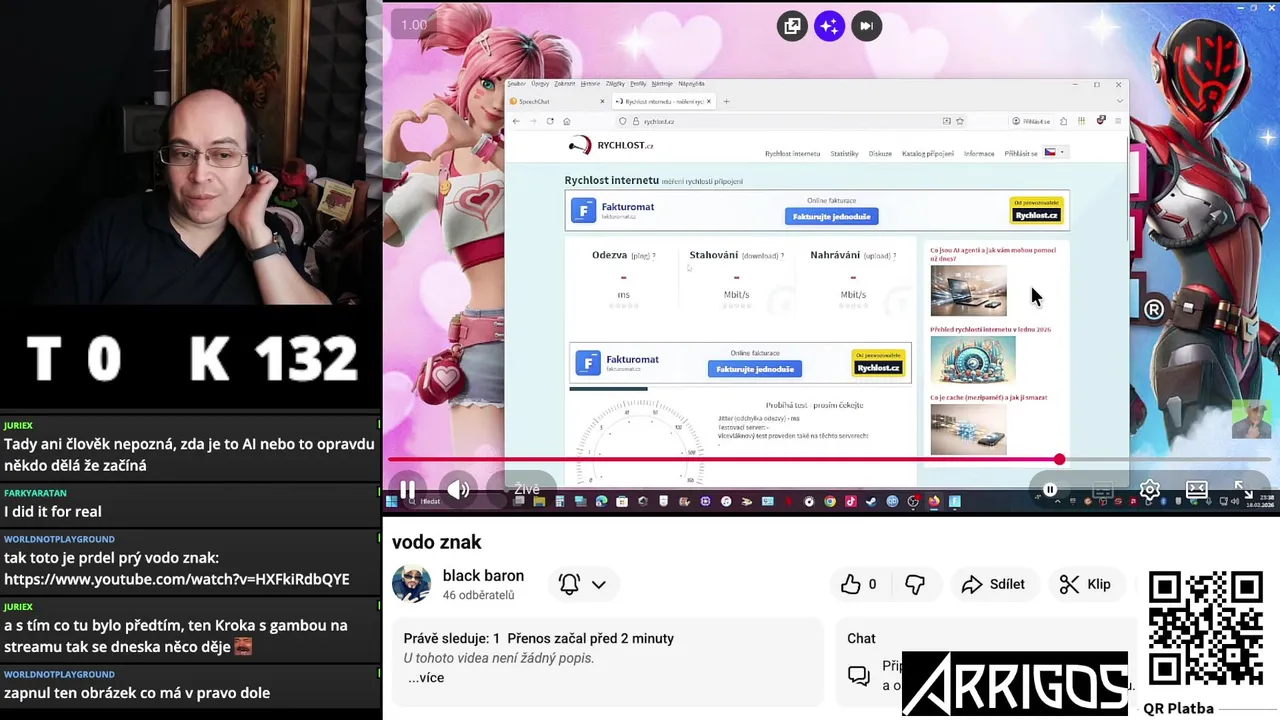Open the cache article thumbnail

tap(968, 428)
